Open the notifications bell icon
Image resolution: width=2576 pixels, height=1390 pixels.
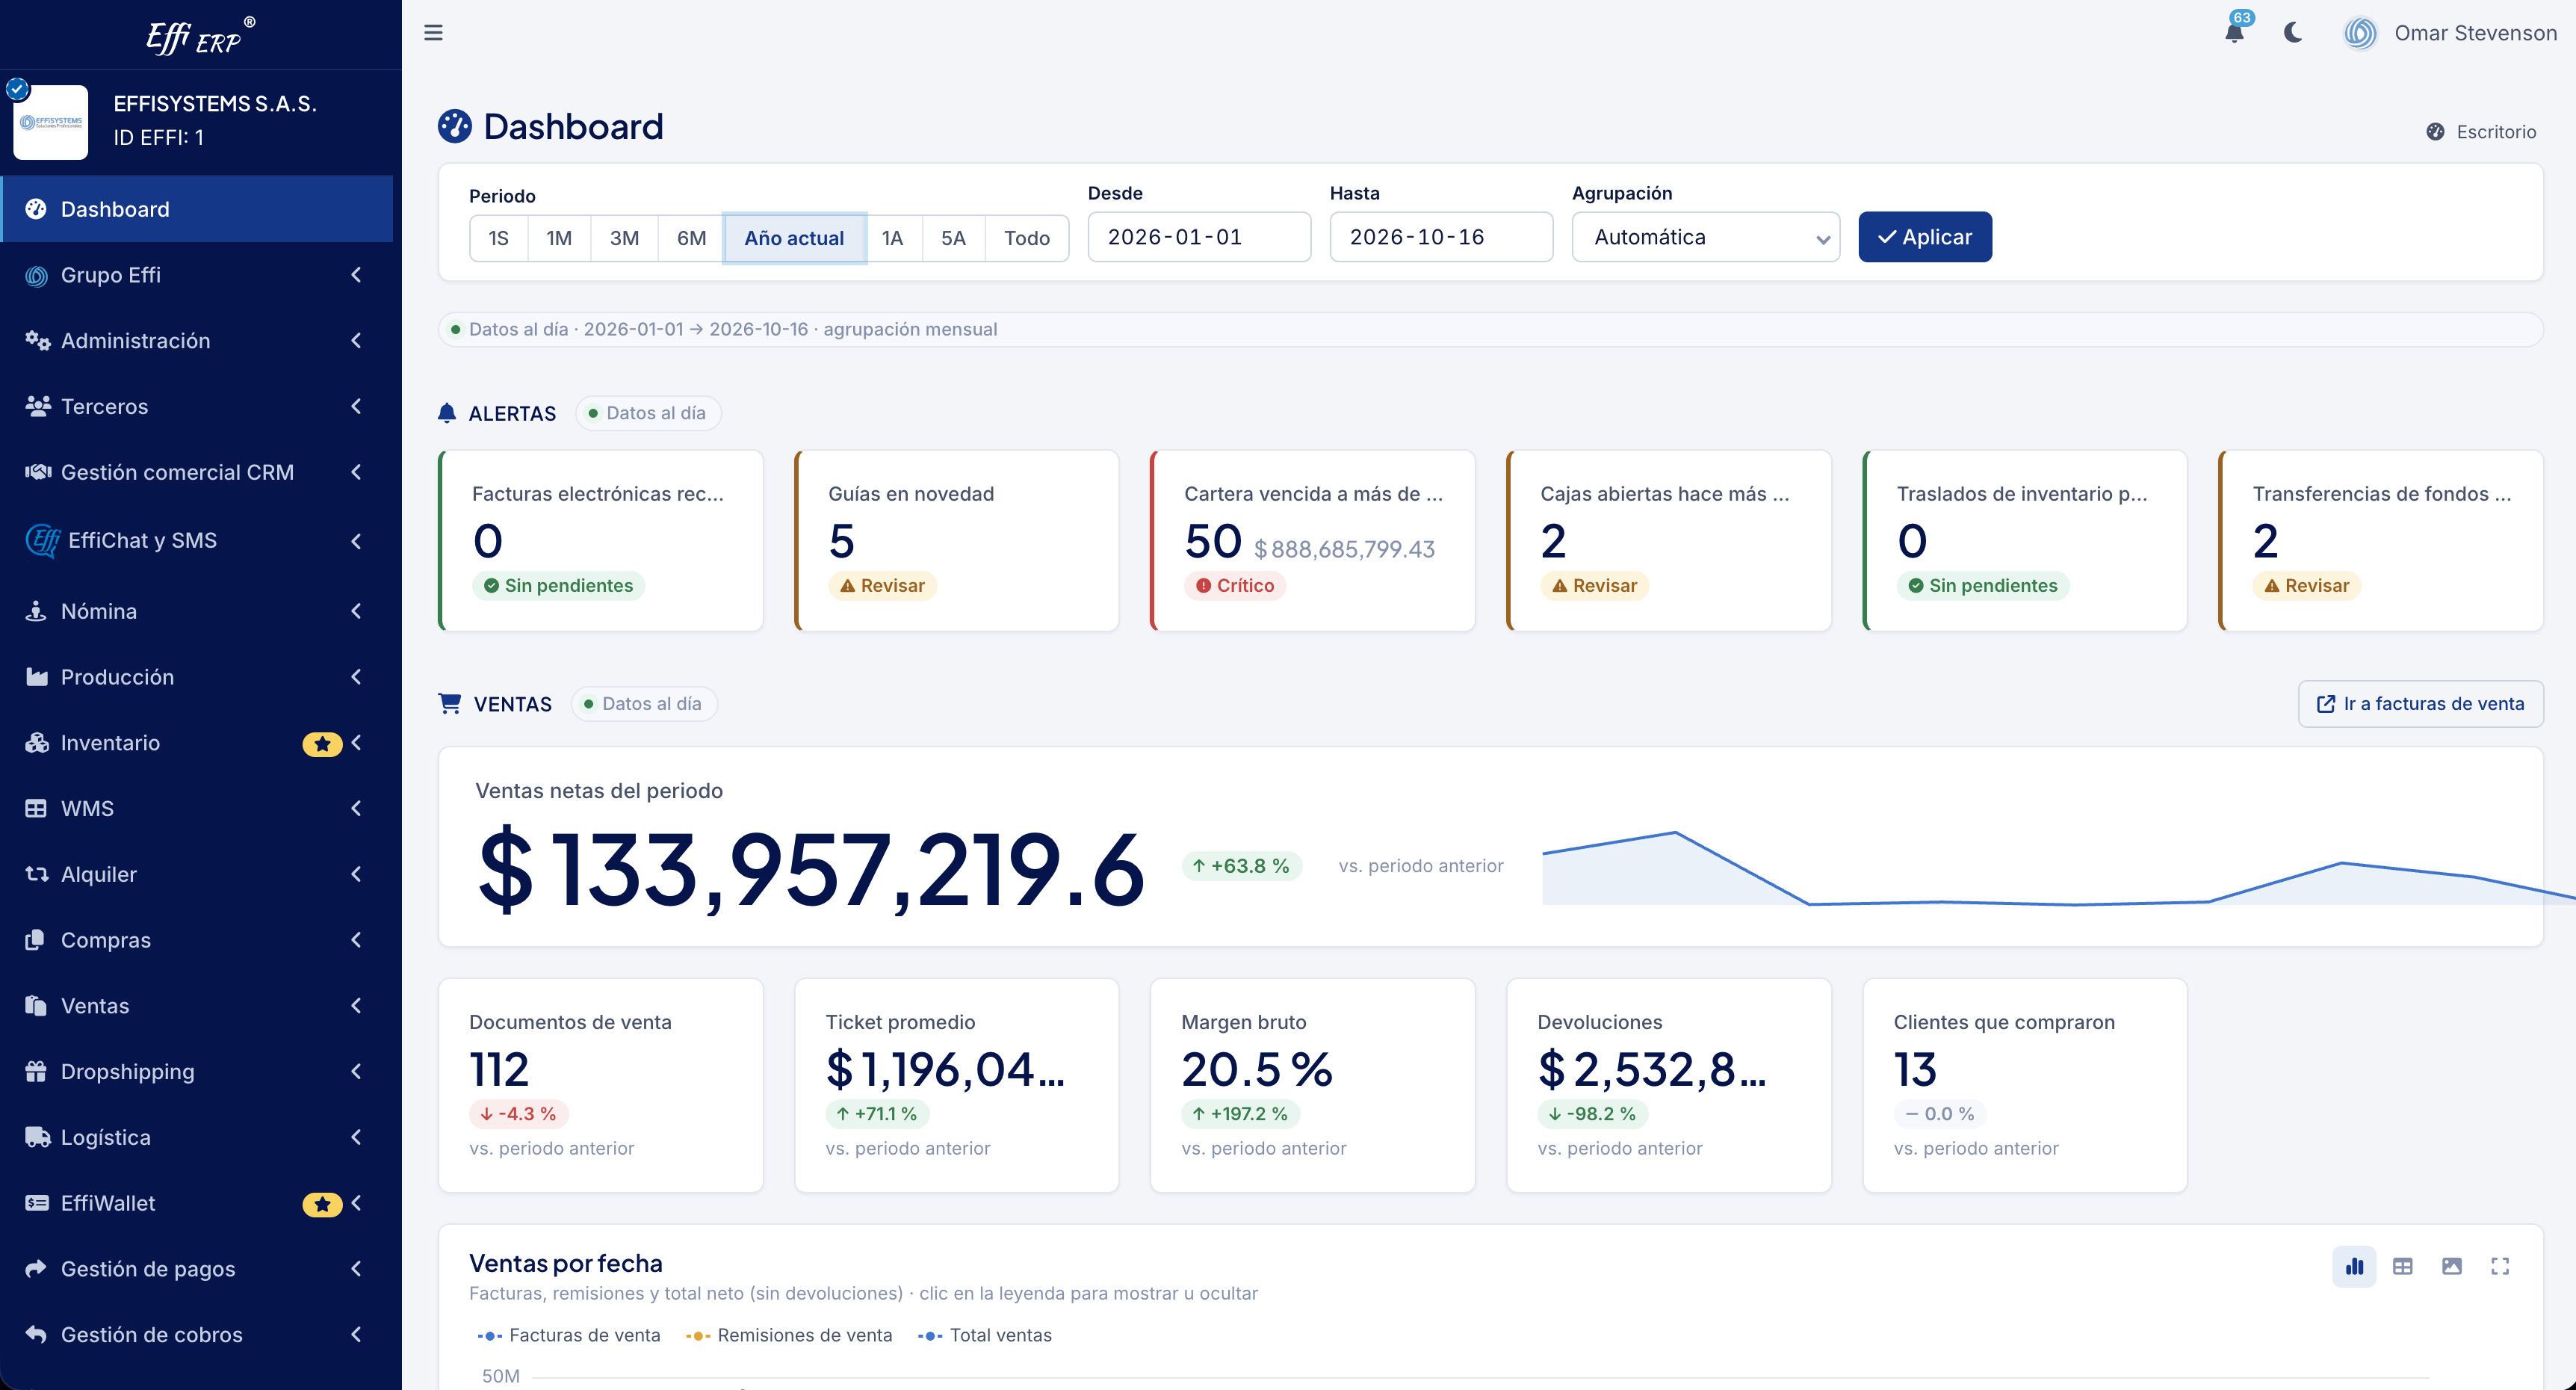tap(2234, 32)
